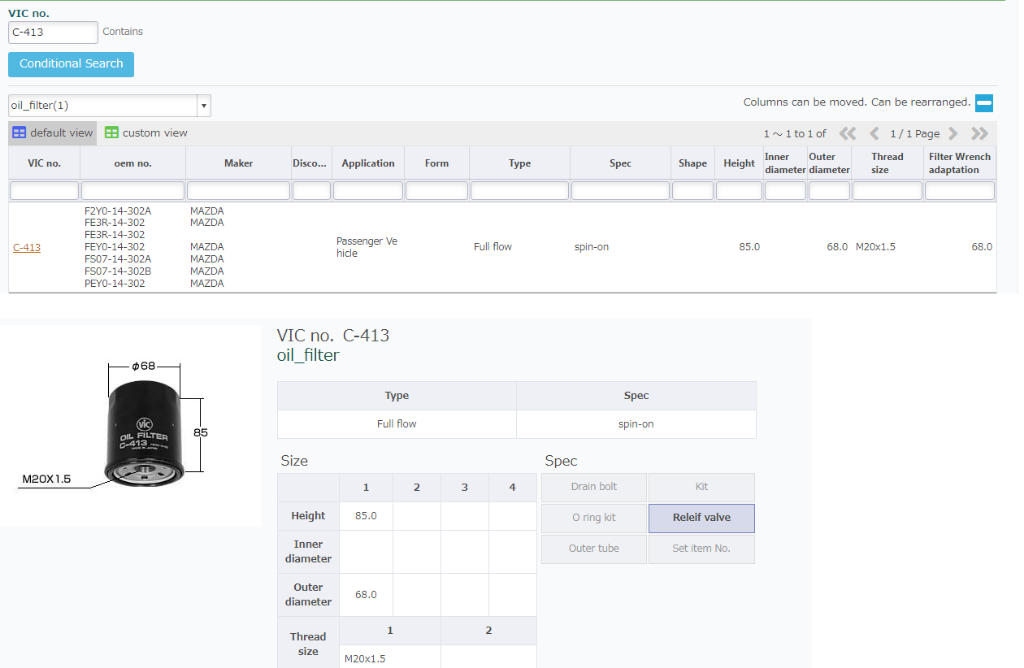The image size is (1024, 668).
Task: Select oem number FEY0-14-302
Action: 114,247
